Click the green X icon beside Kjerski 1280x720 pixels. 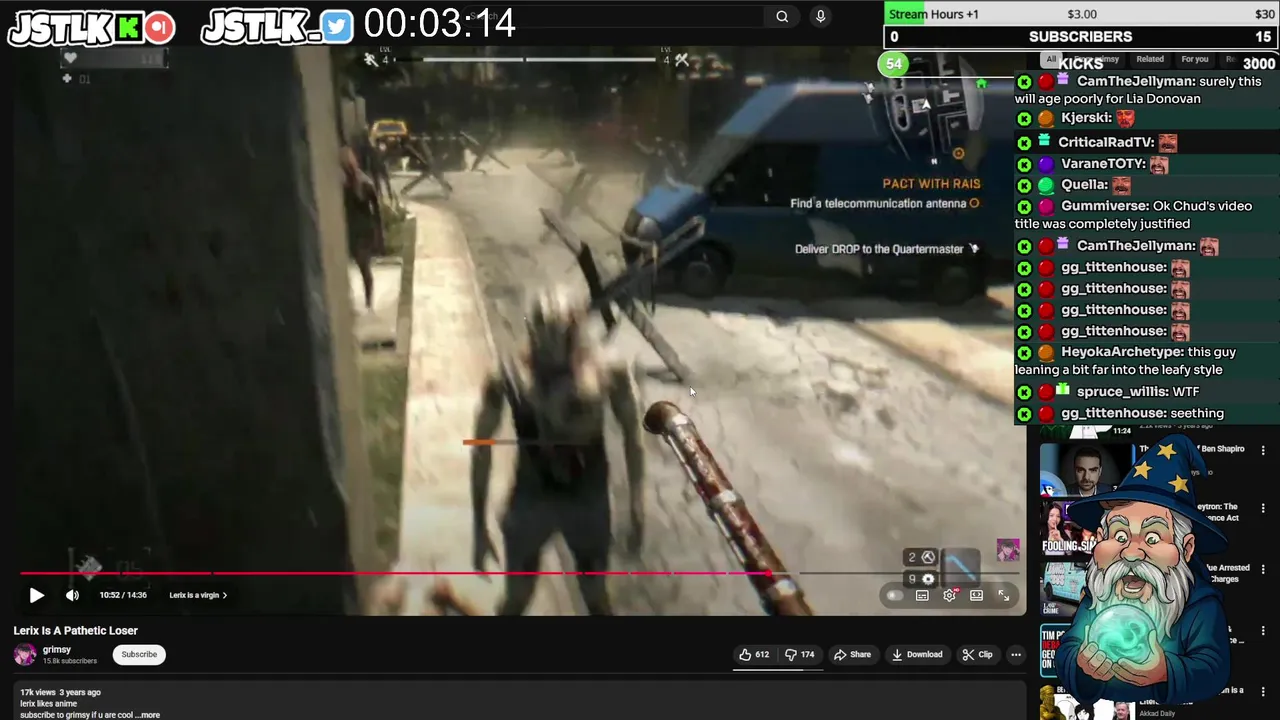pos(1024,119)
